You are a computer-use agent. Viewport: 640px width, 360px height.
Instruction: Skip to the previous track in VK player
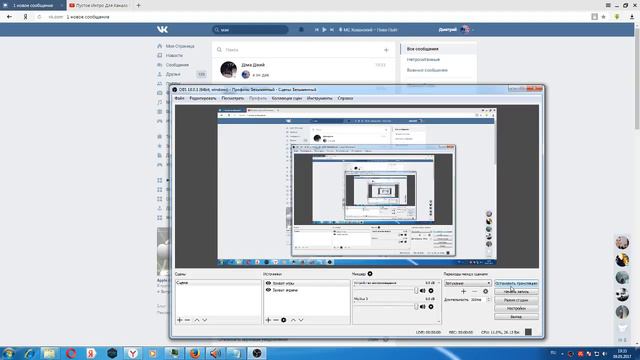[x=317, y=29]
